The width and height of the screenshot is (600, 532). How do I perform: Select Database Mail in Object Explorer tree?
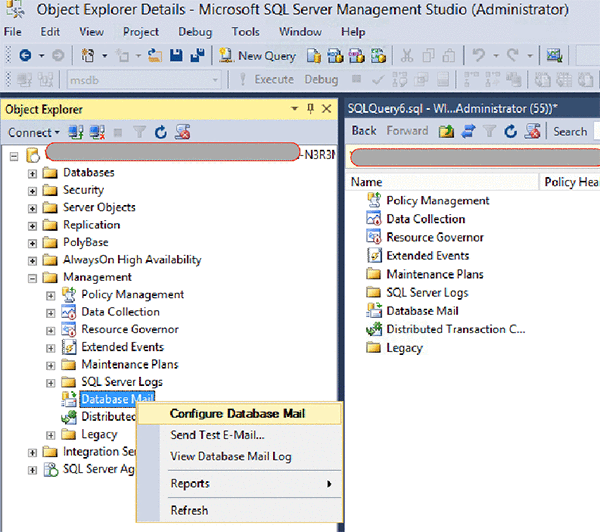(117, 399)
